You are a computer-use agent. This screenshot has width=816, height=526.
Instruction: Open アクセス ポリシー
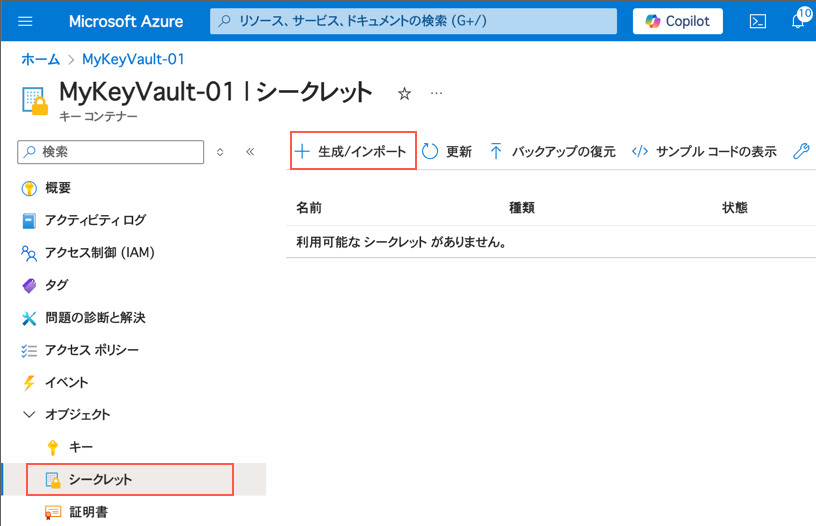pos(92,350)
